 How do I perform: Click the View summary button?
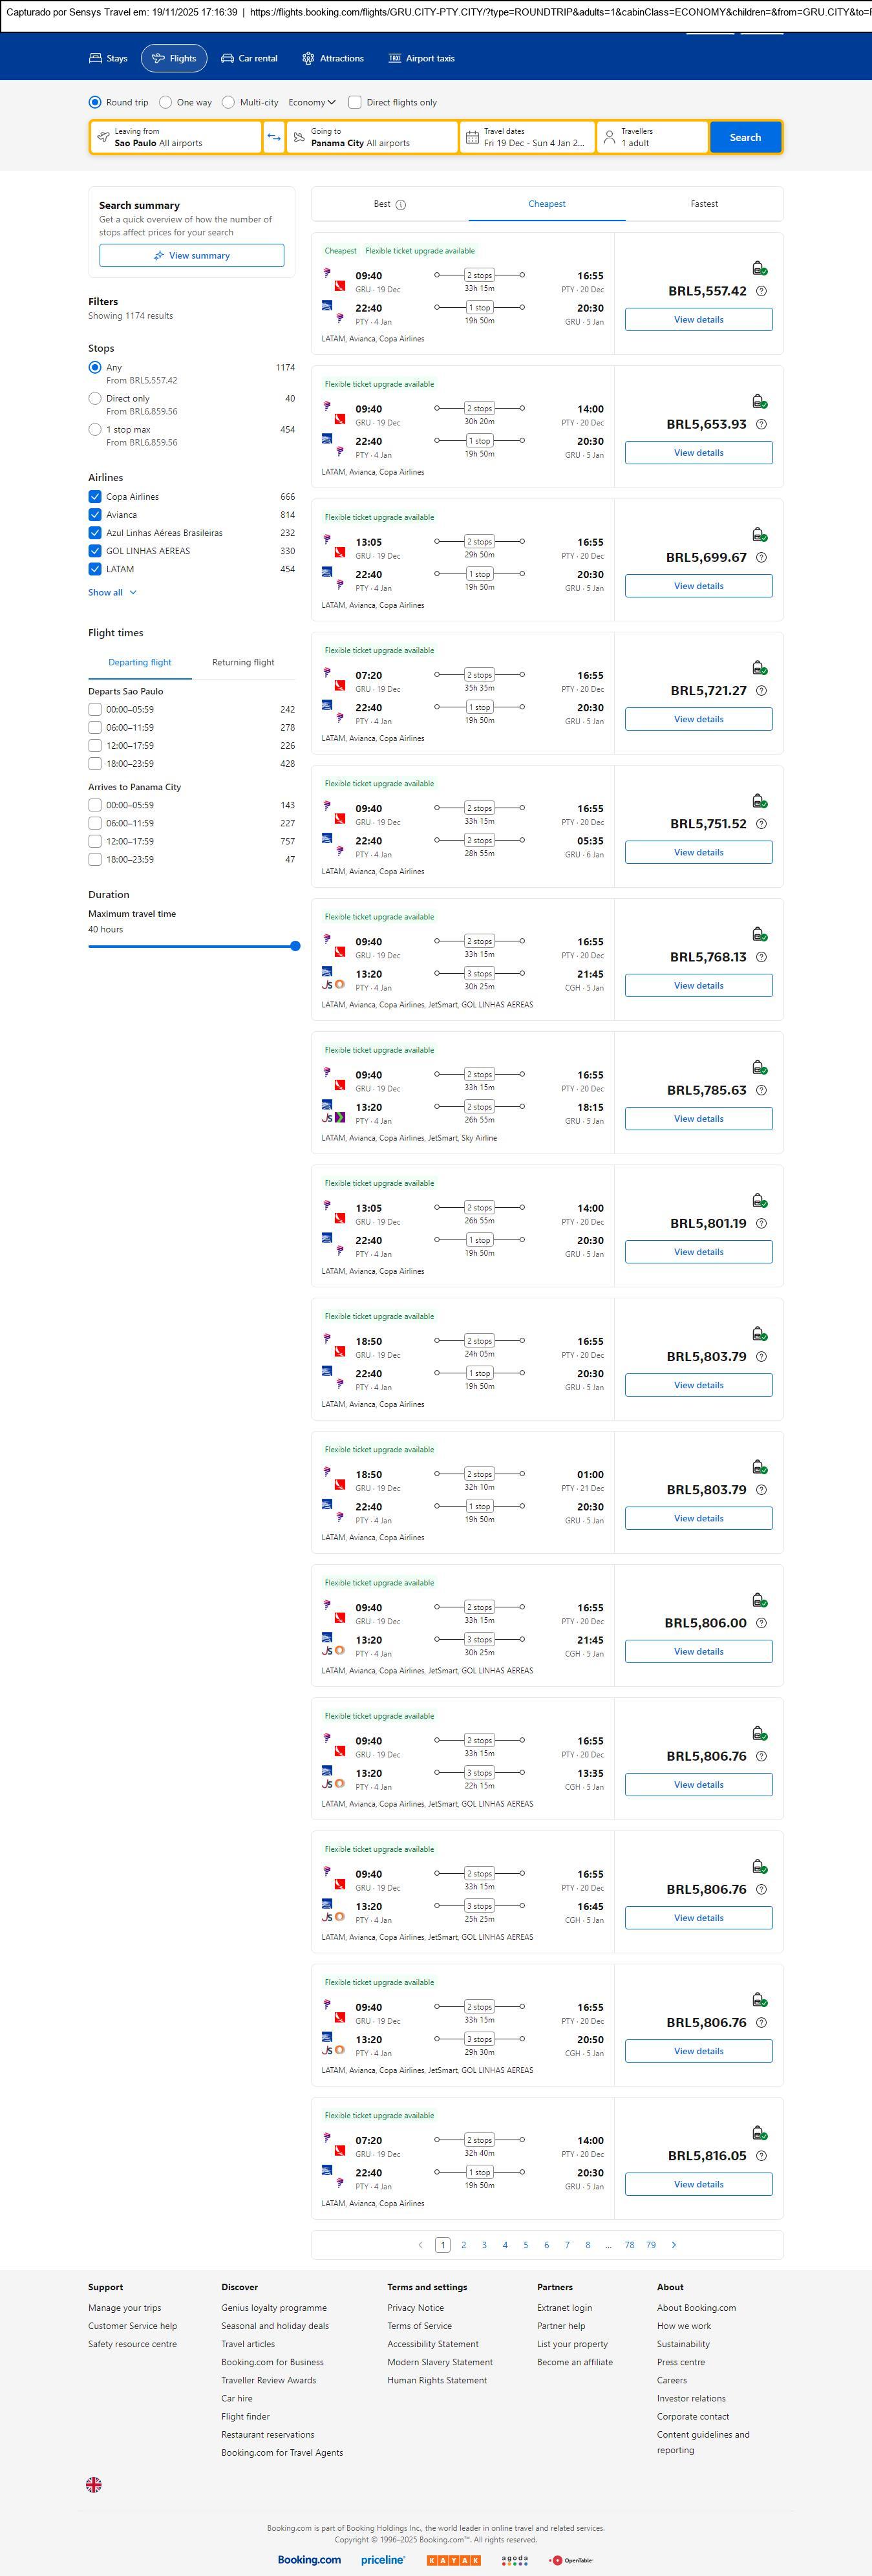point(191,256)
